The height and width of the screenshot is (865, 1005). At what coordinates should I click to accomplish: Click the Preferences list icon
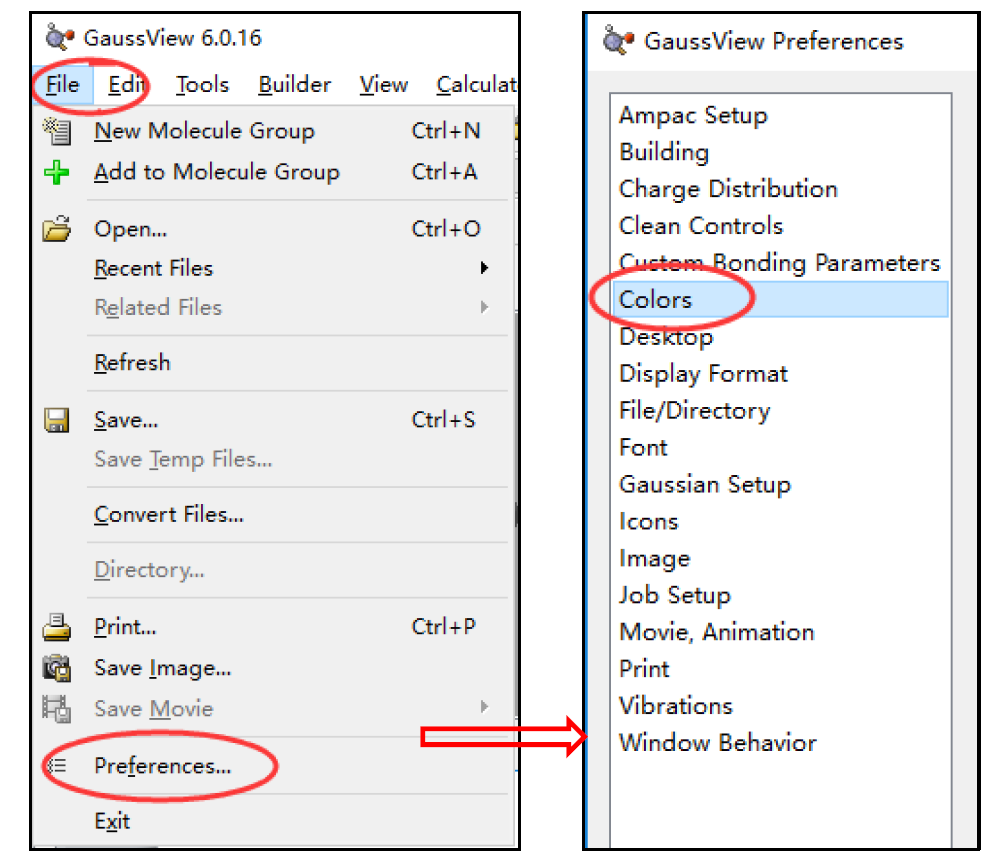point(57,766)
